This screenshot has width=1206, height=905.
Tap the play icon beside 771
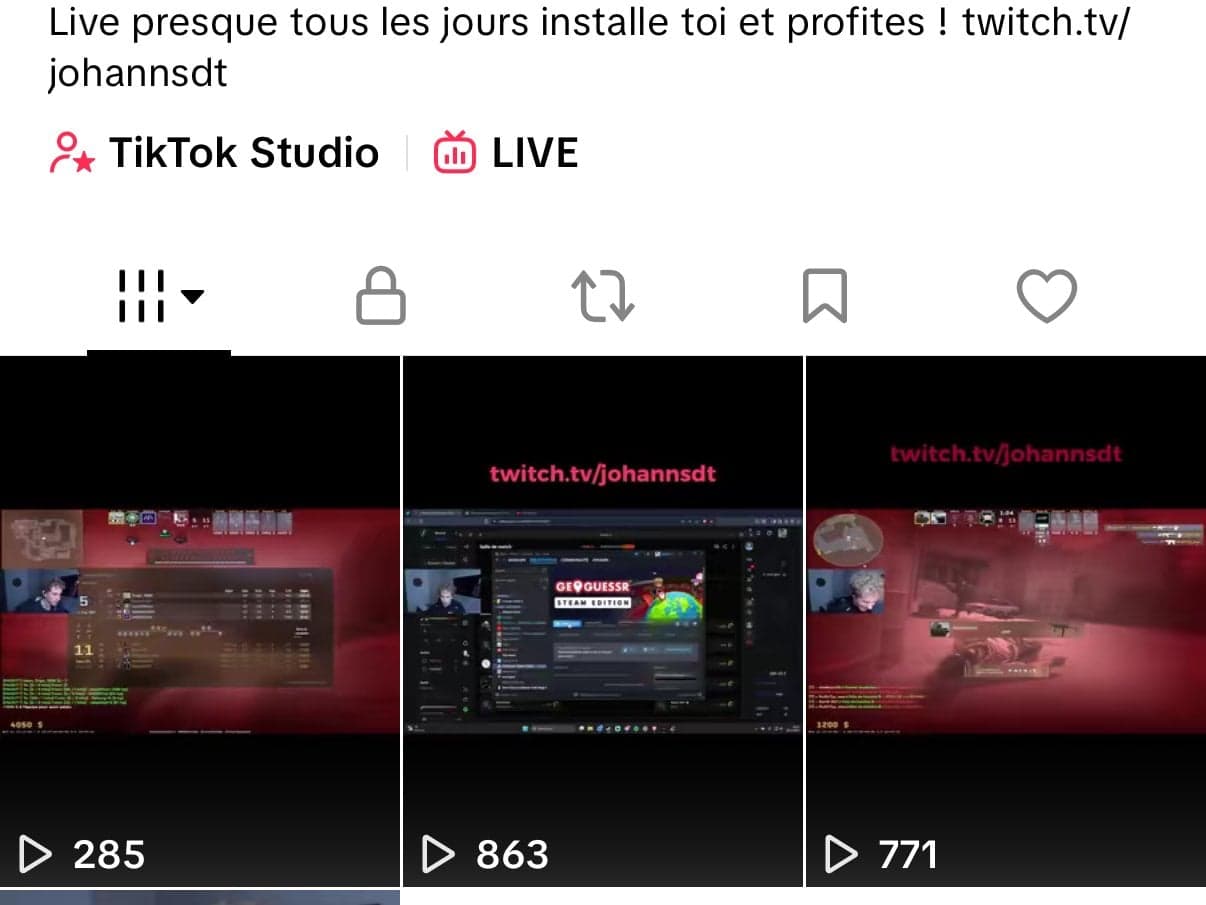tap(841, 854)
